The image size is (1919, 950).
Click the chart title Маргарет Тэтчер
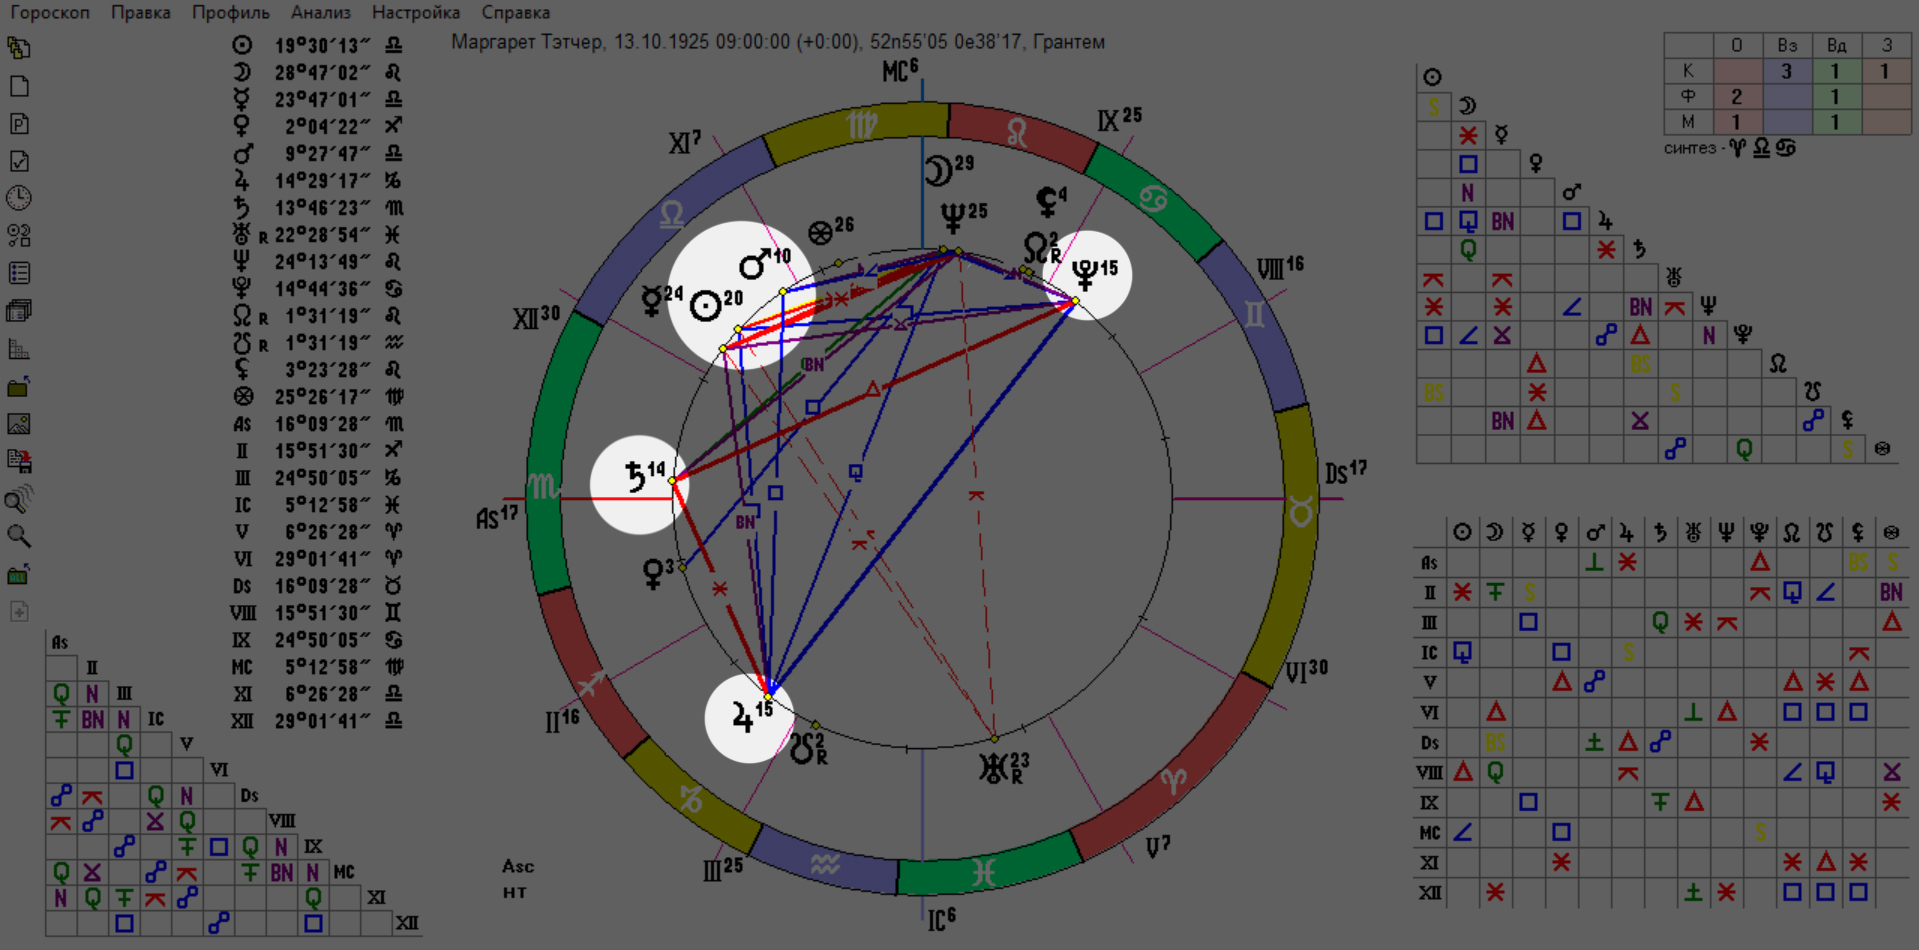click(x=527, y=42)
